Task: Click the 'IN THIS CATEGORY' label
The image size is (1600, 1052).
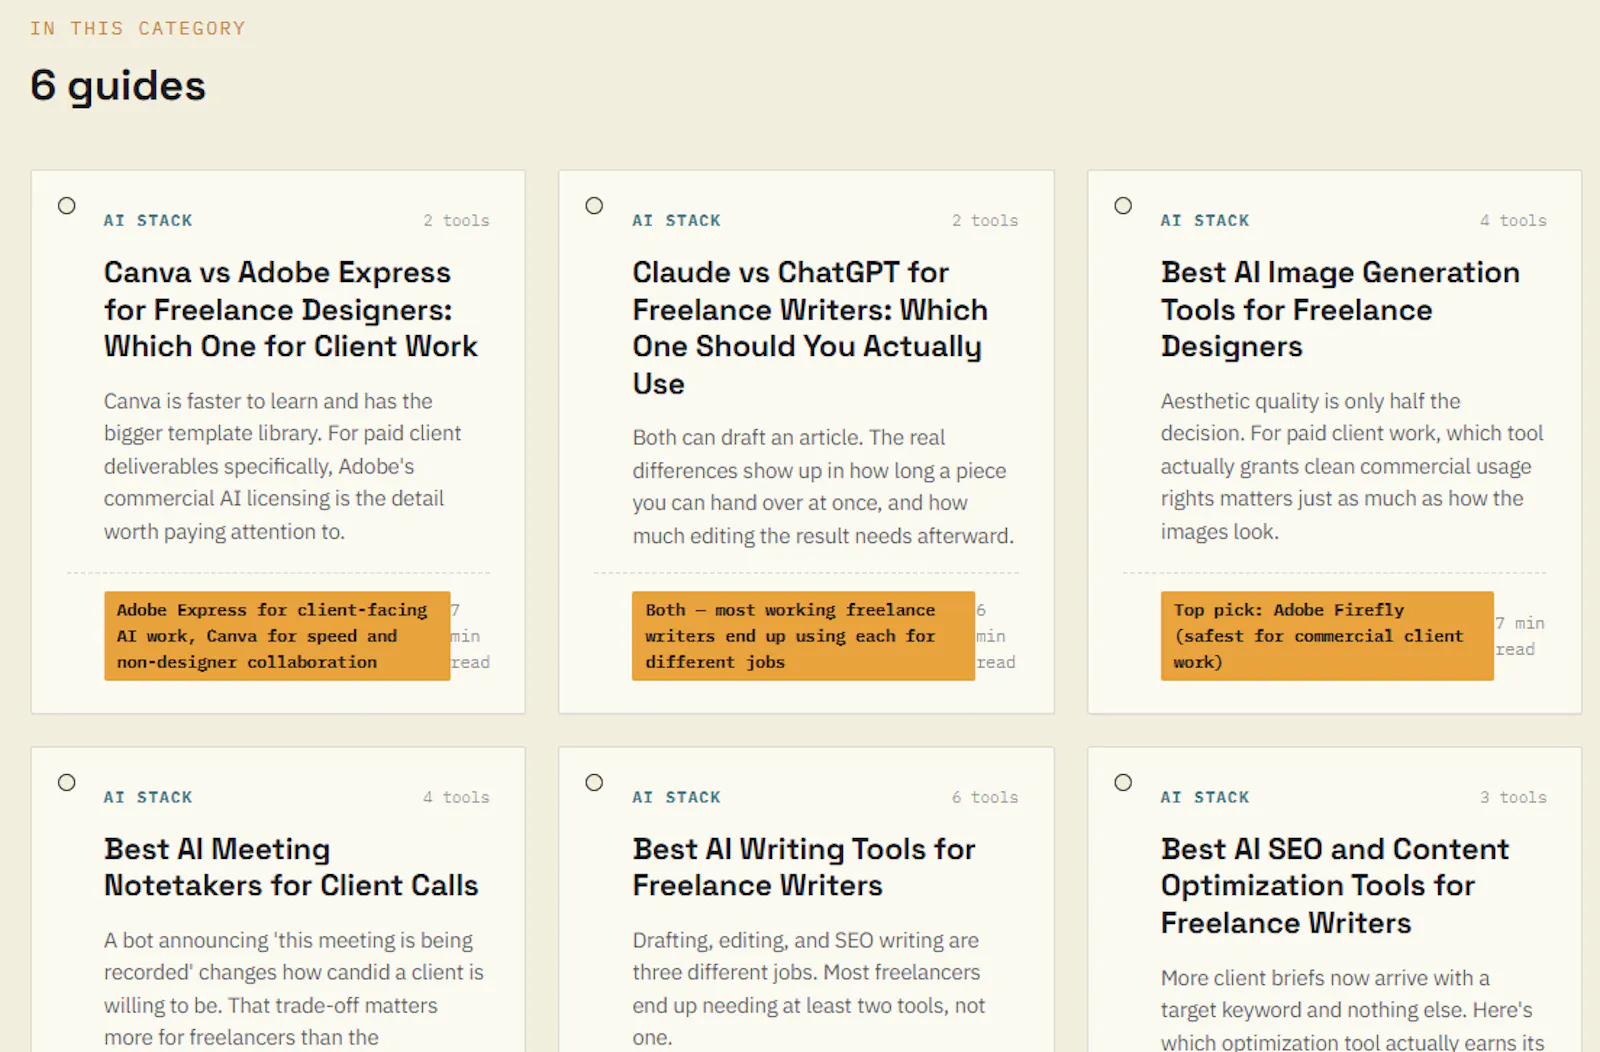Action: 138,29
